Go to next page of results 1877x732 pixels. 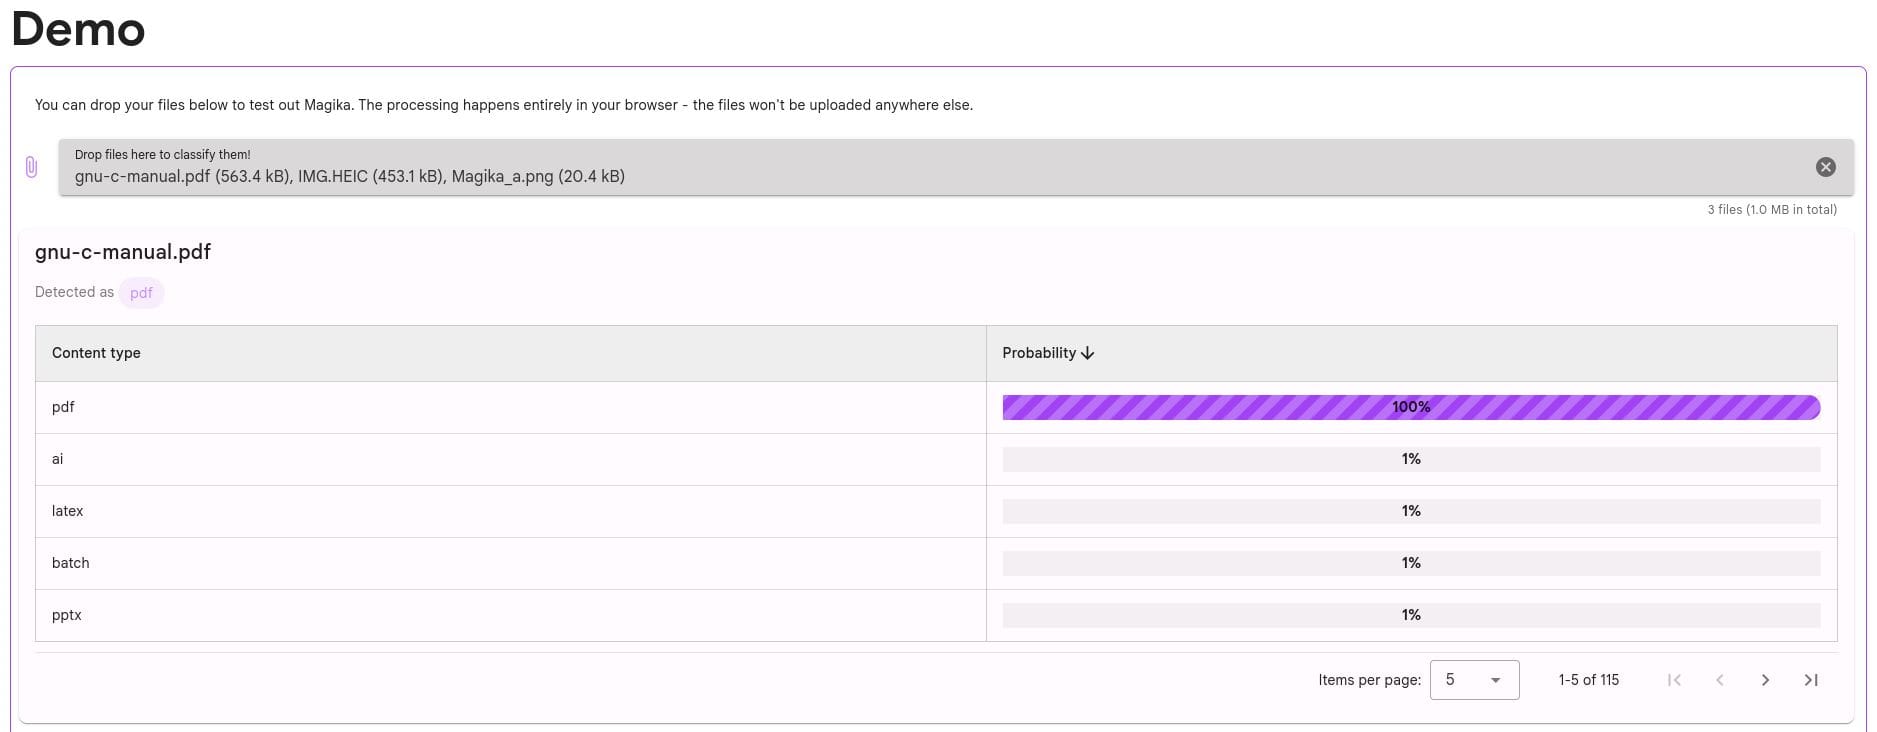1765,680
